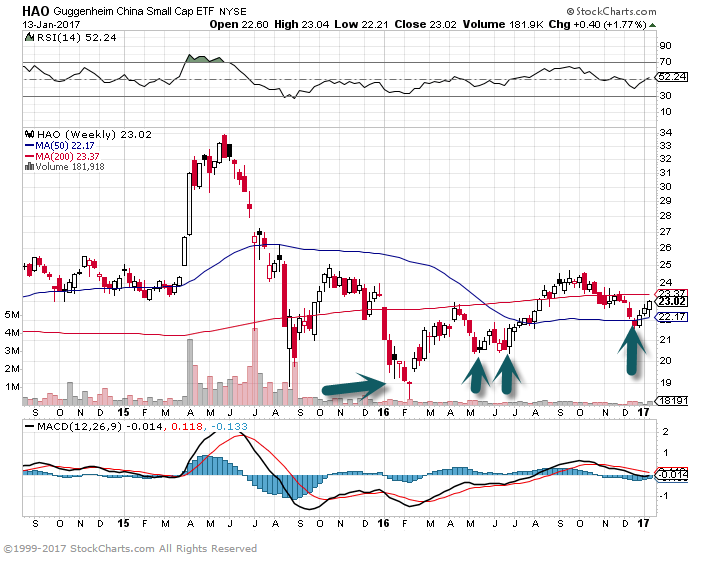This screenshot has height=571, width=717.
Task: Click the blue -0.133 MACD histogram value
Action: click(230, 427)
